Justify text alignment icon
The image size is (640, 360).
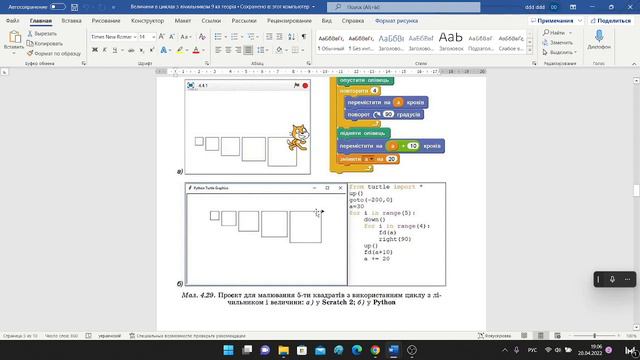248,50
